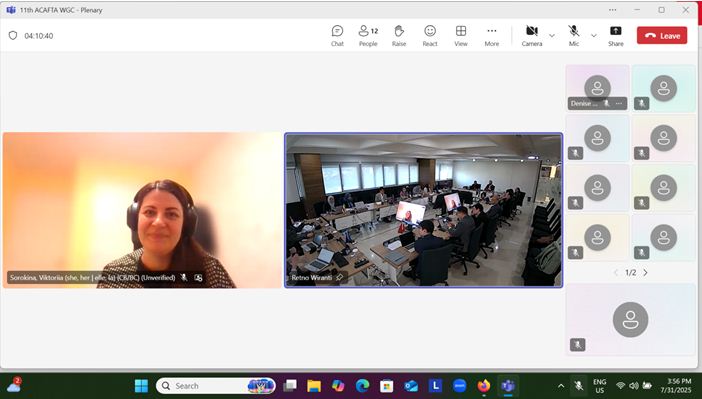Show hidden system tray icons
Screen dimensions: 702x399
(x=561, y=386)
